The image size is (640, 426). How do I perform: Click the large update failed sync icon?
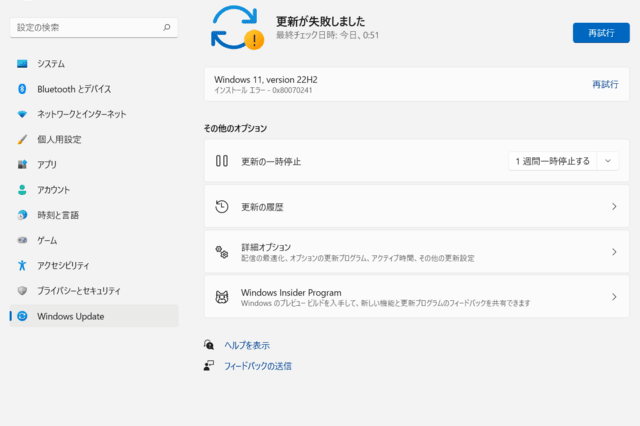[237, 28]
